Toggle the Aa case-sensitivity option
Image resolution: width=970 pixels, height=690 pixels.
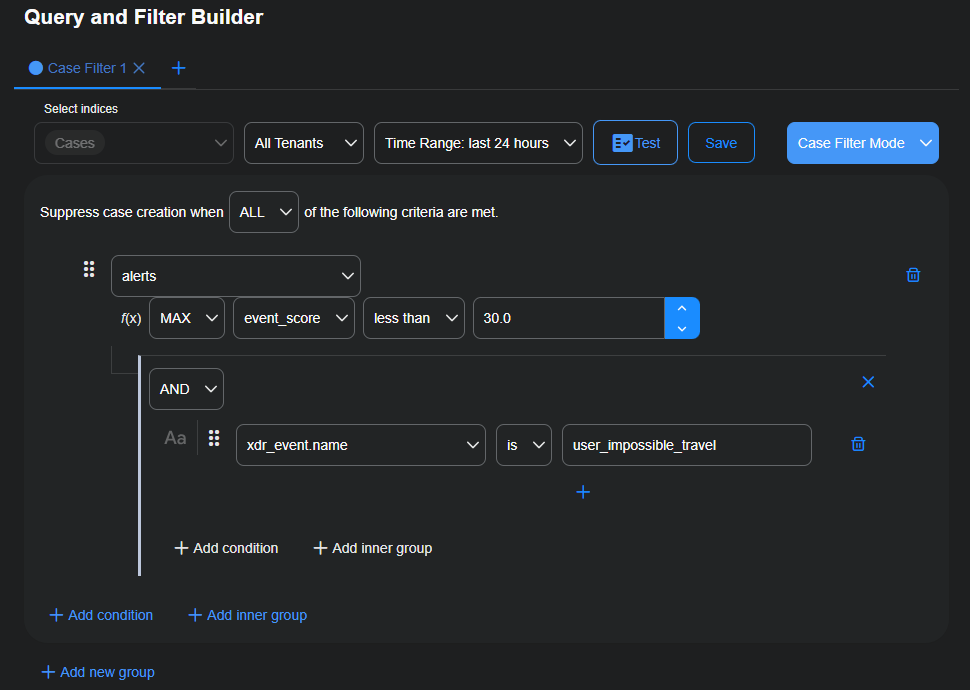click(174, 437)
